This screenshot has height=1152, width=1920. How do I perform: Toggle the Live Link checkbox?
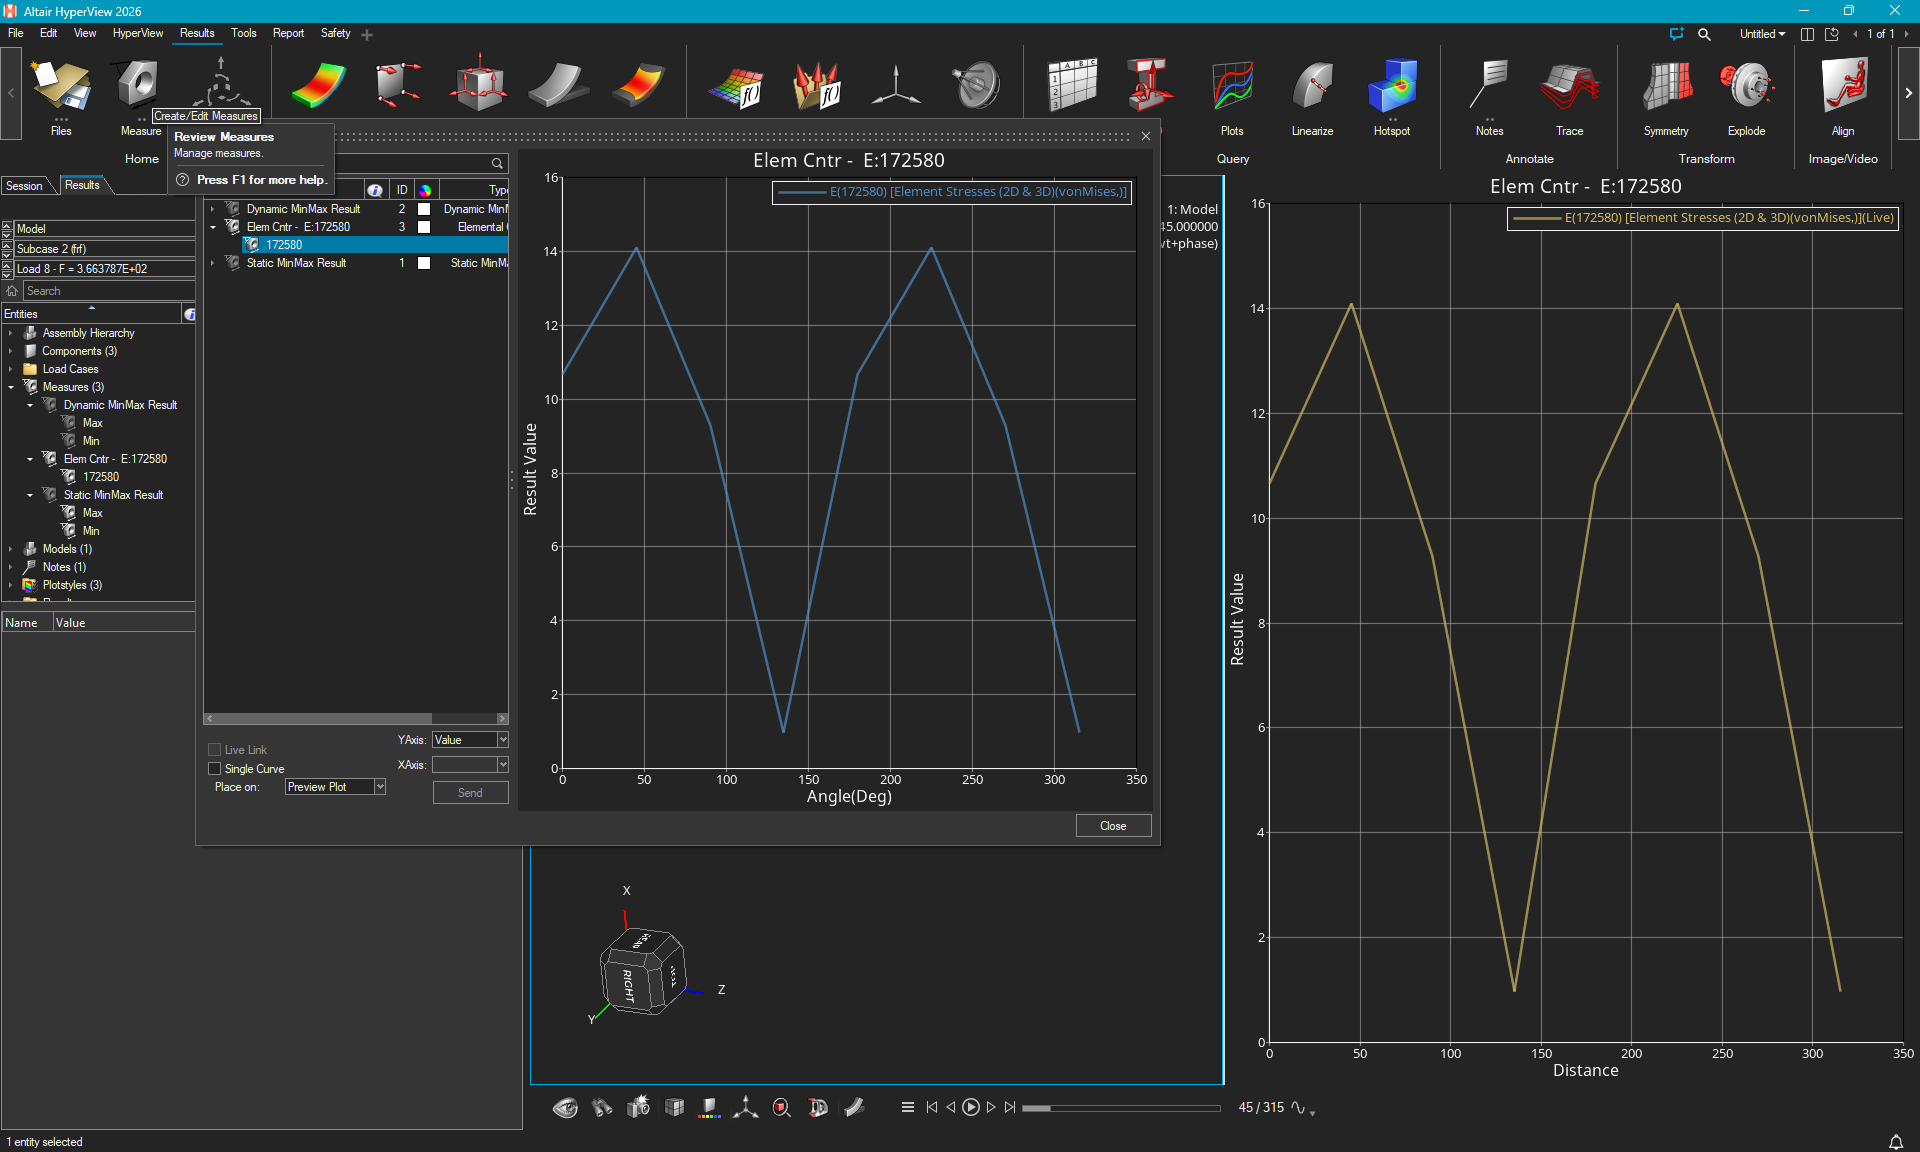tap(214, 750)
